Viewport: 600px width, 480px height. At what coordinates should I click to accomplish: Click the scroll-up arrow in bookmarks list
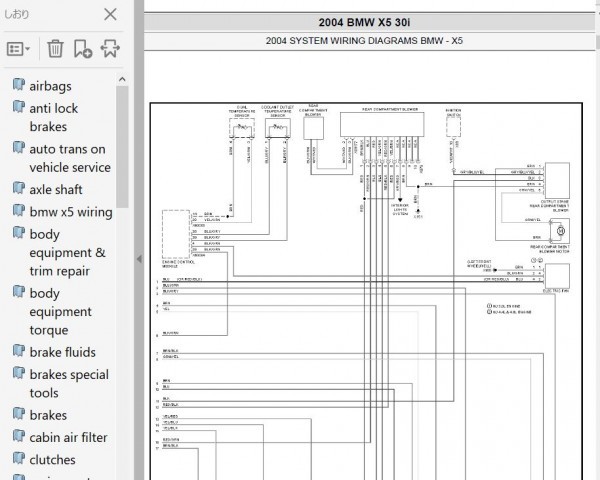(122, 79)
